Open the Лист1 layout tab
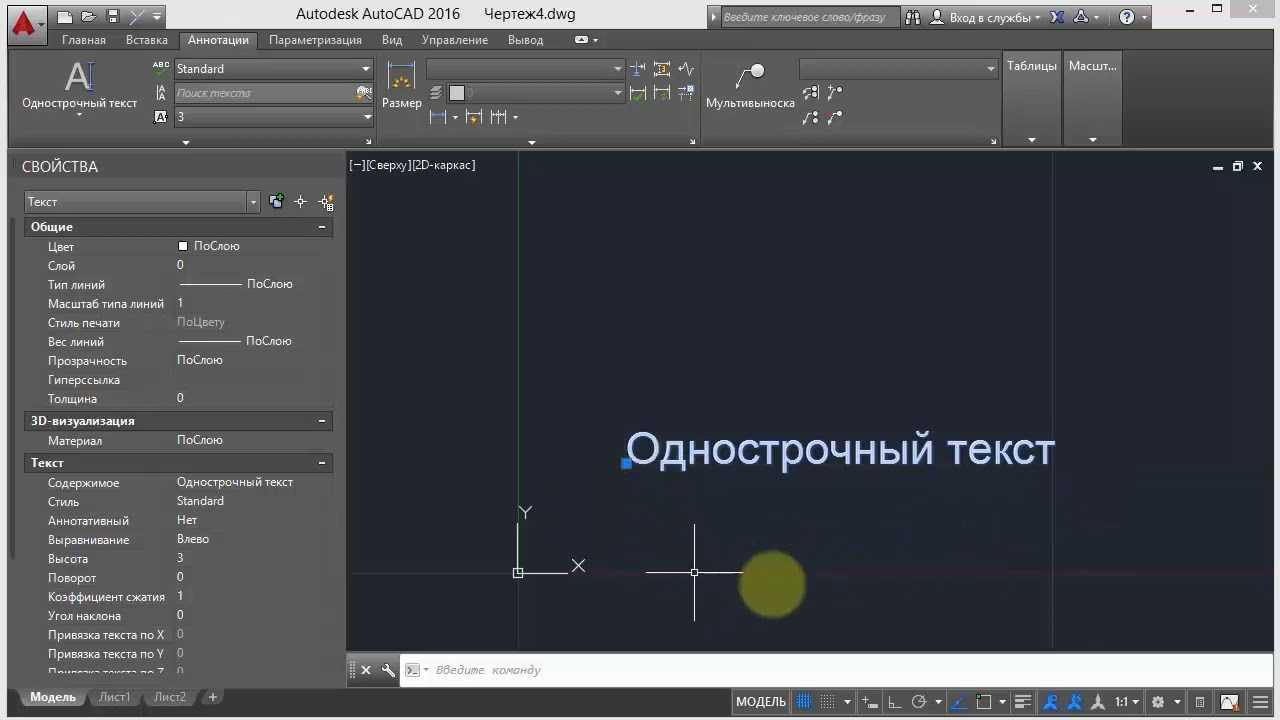This screenshot has width=1280, height=720. click(x=114, y=697)
